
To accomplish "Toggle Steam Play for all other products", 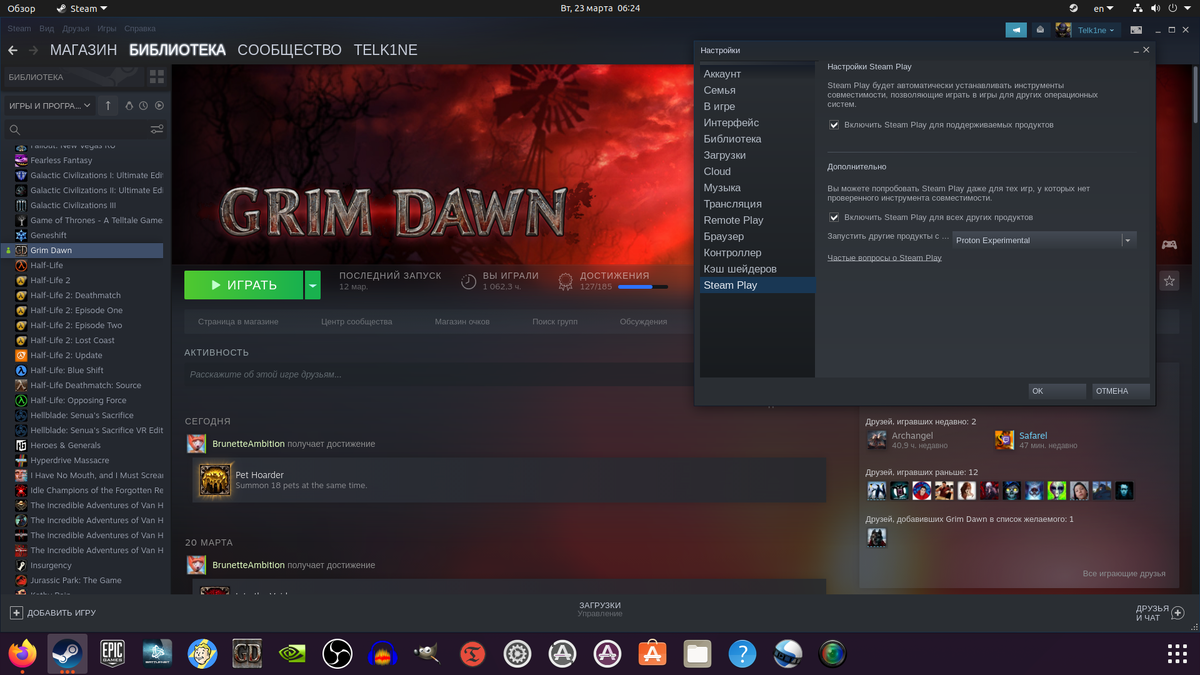I will pos(834,217).
